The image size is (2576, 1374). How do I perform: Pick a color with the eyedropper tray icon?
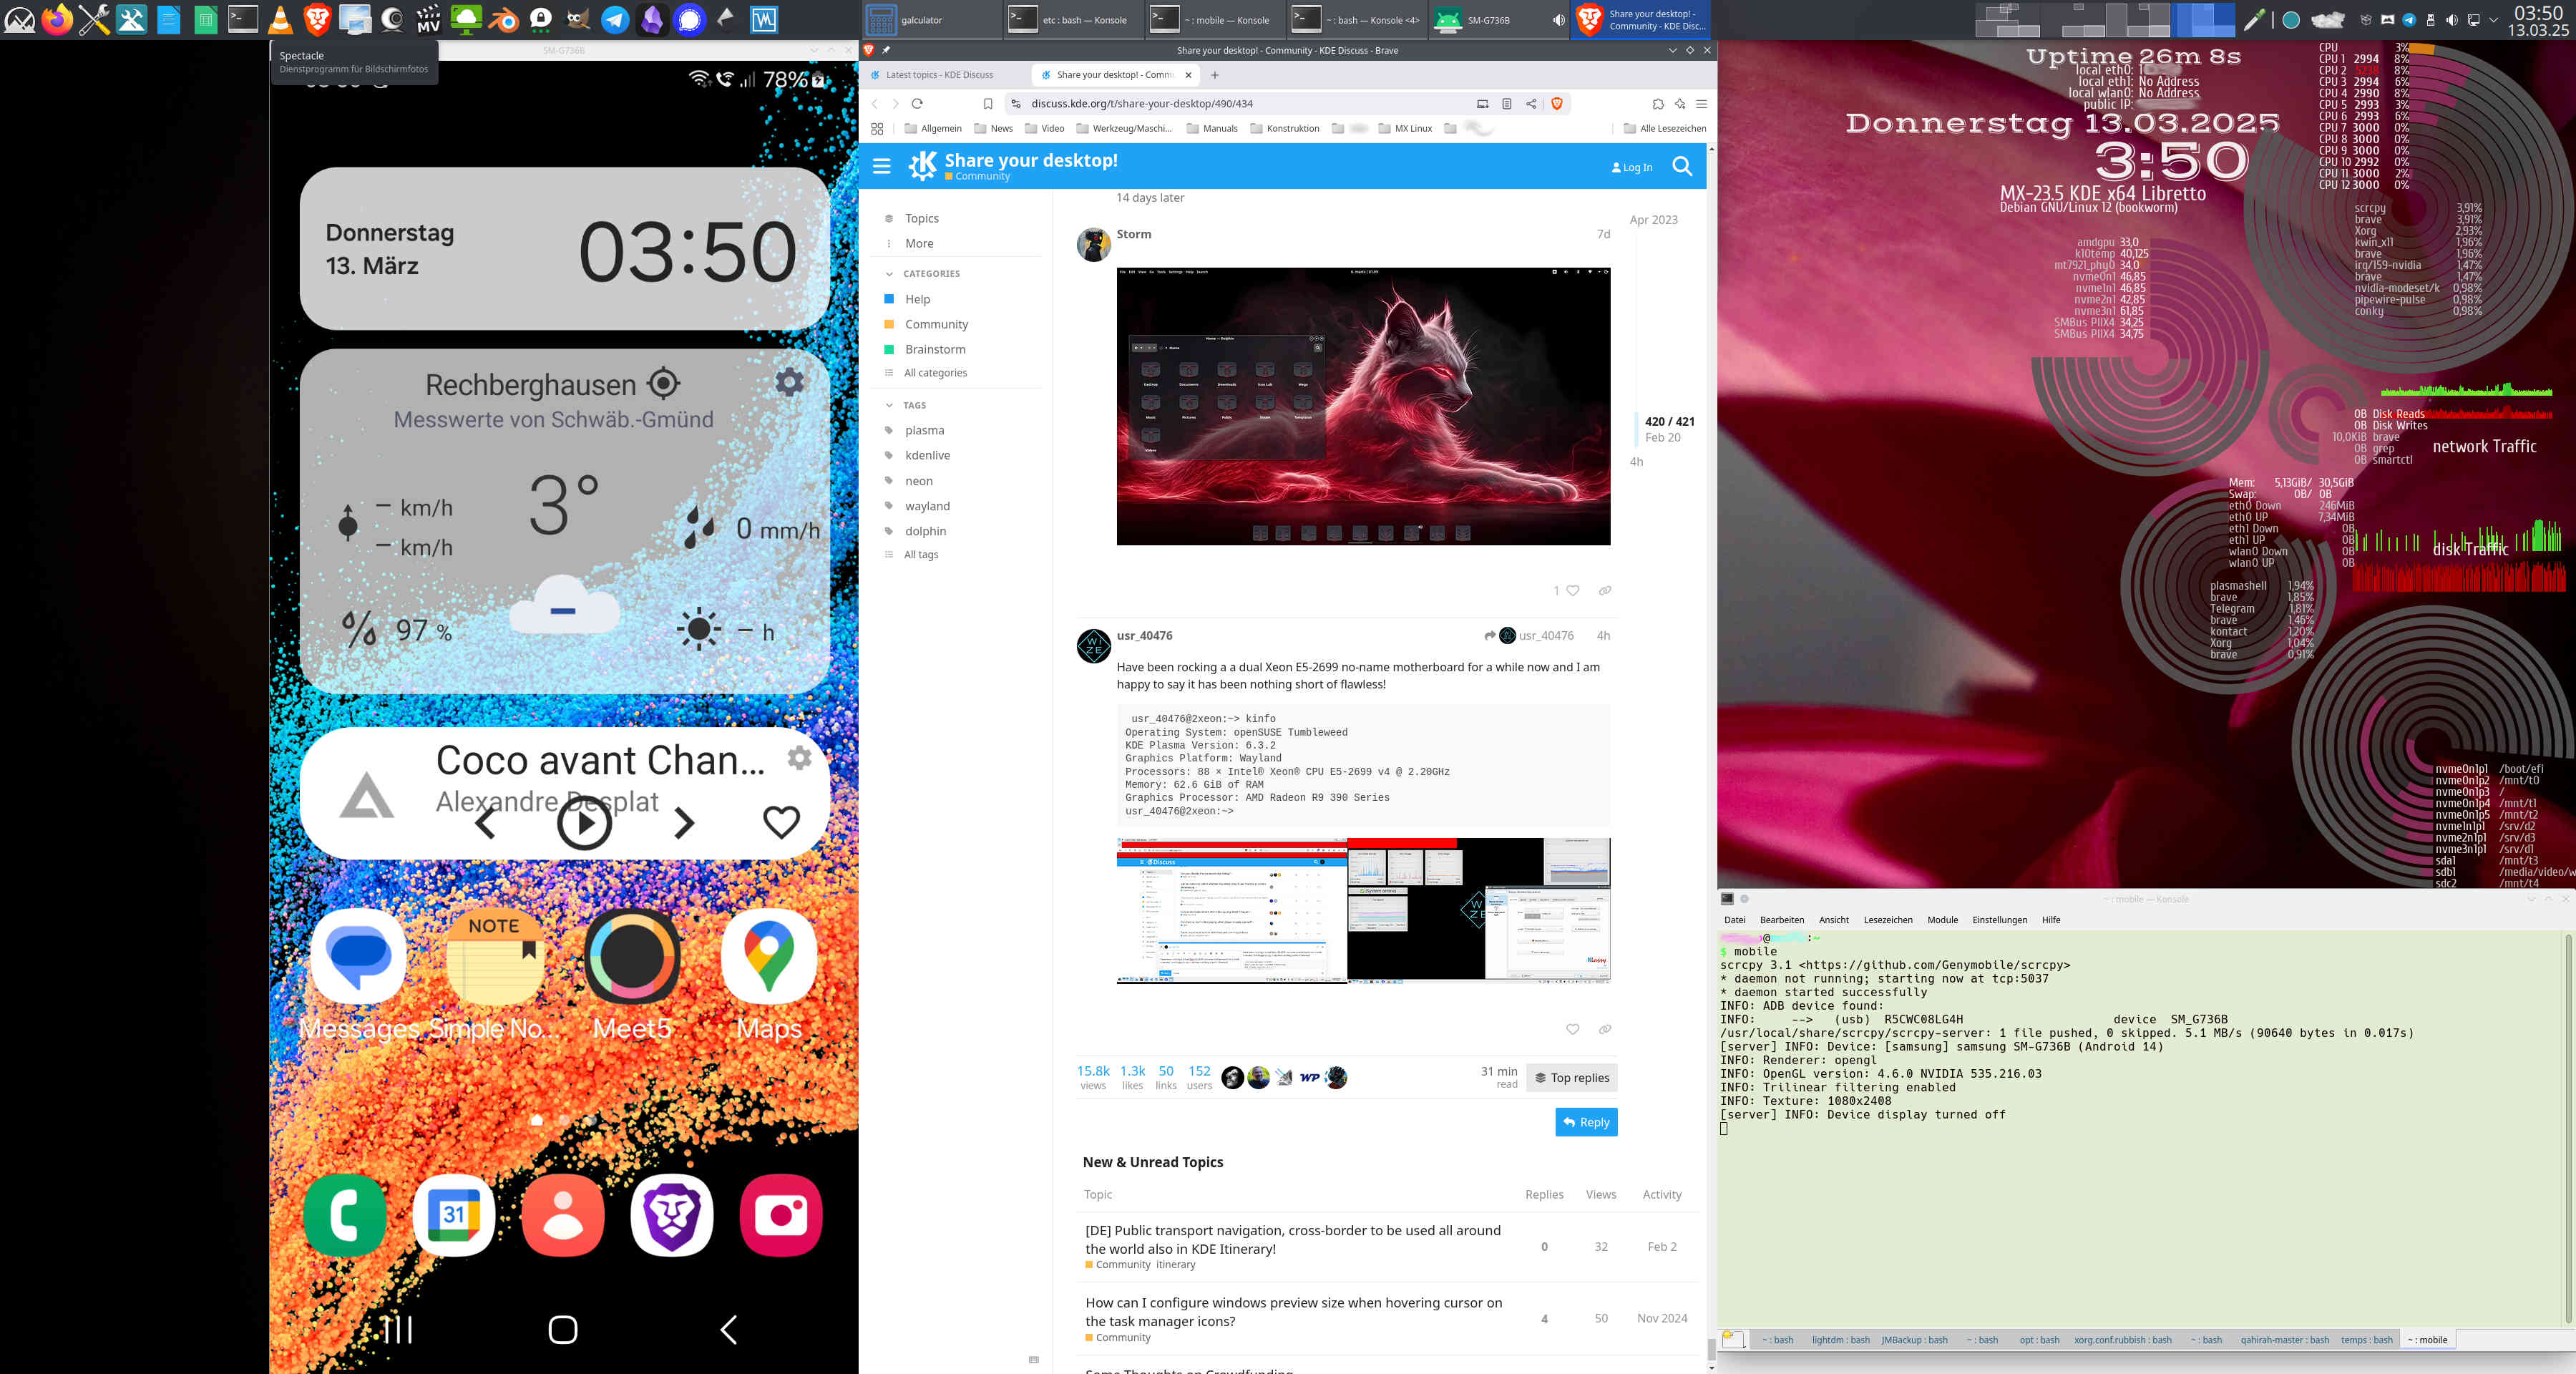2254,19
